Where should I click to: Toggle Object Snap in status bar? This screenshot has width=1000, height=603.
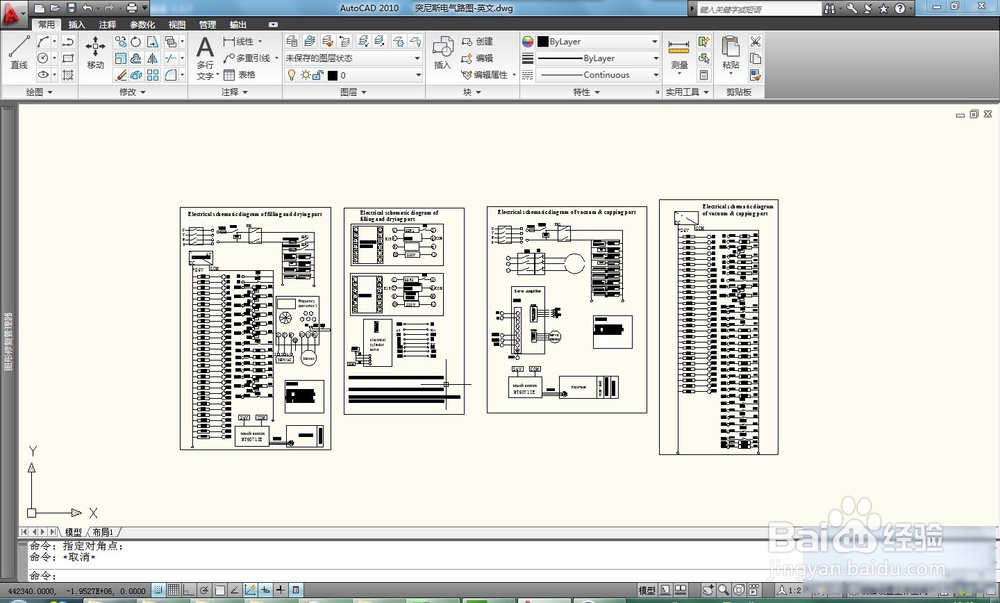click(219, 590)
